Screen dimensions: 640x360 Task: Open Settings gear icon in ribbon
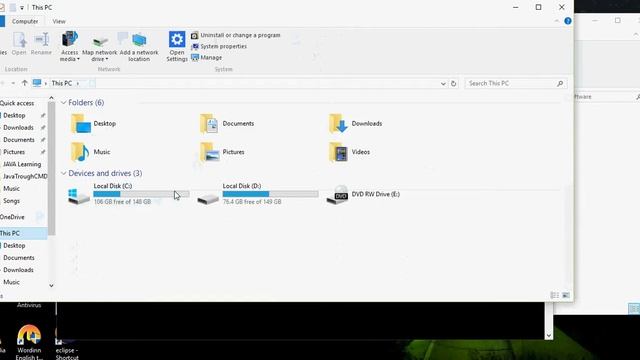[177, 40]
